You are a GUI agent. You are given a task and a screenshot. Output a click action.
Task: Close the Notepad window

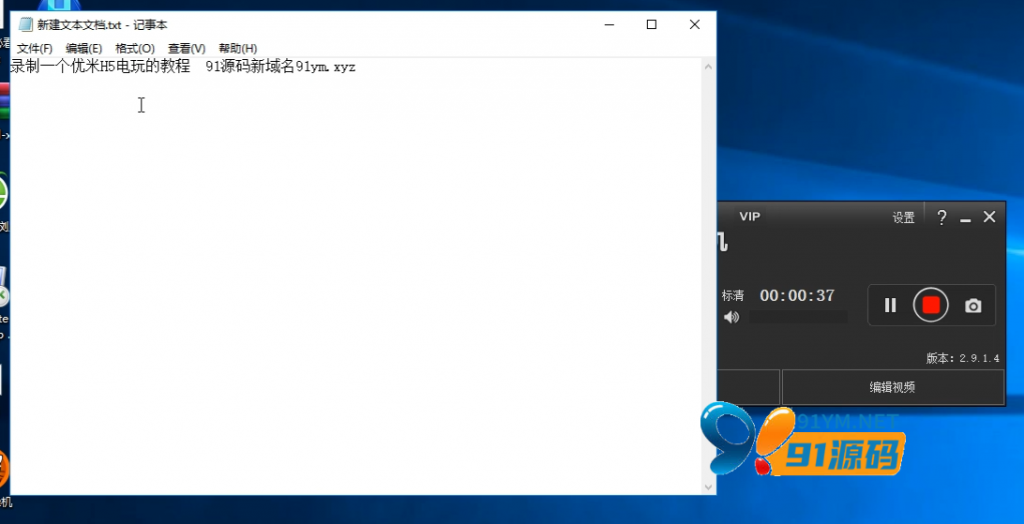694,25
